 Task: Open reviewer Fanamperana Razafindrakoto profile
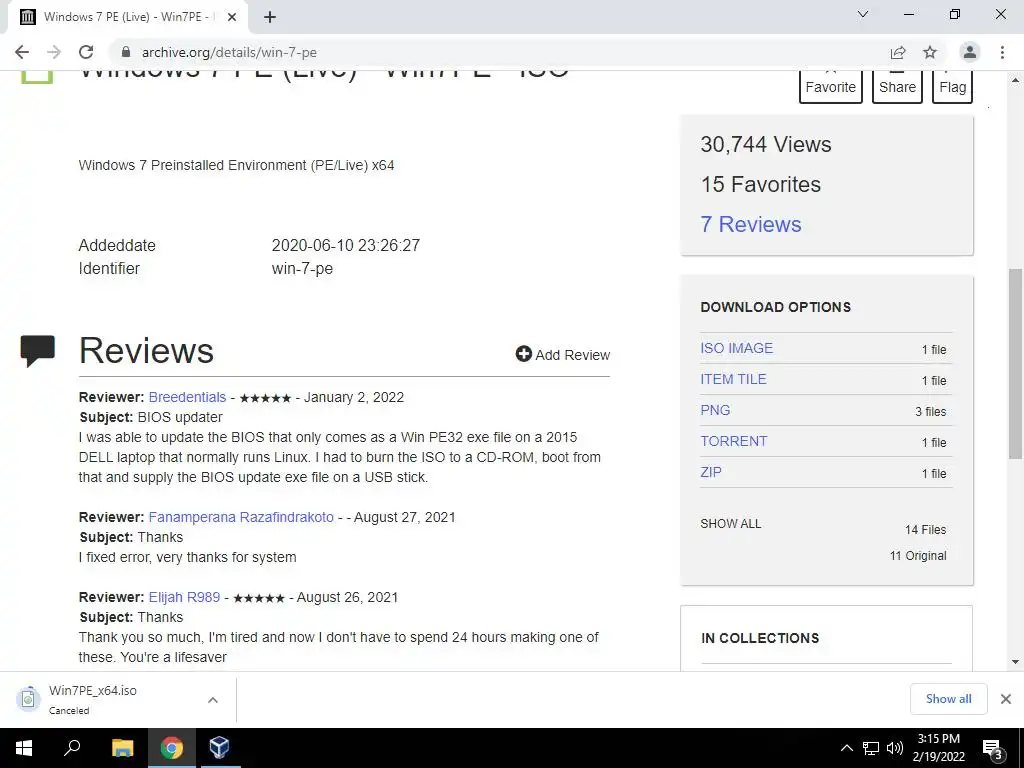(x=241, y=517)
